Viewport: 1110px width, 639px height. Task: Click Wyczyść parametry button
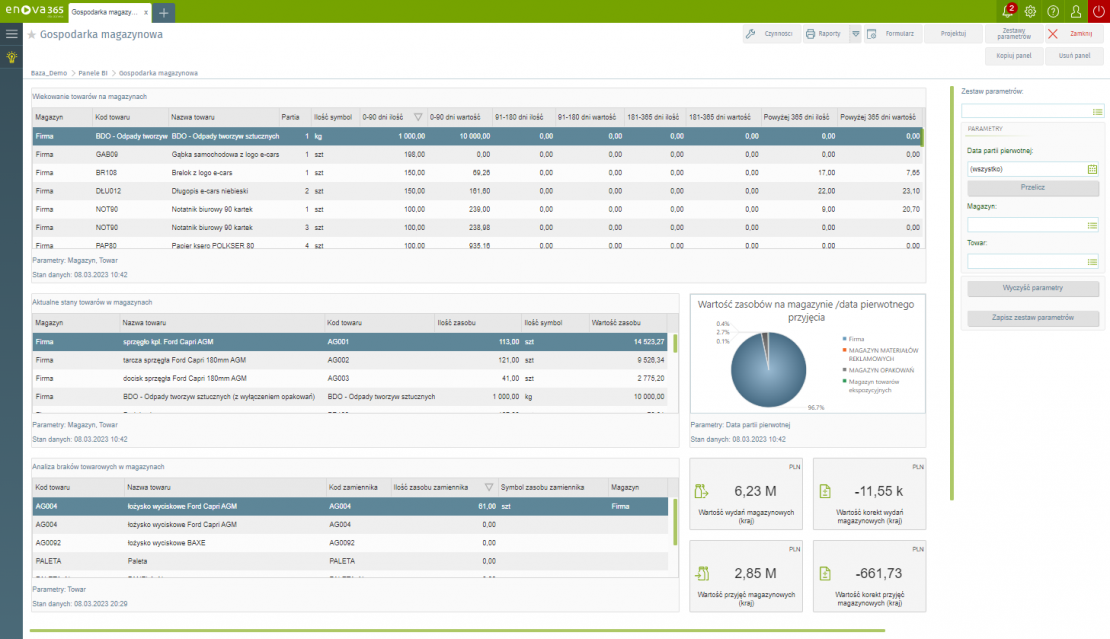(1034, 288)
